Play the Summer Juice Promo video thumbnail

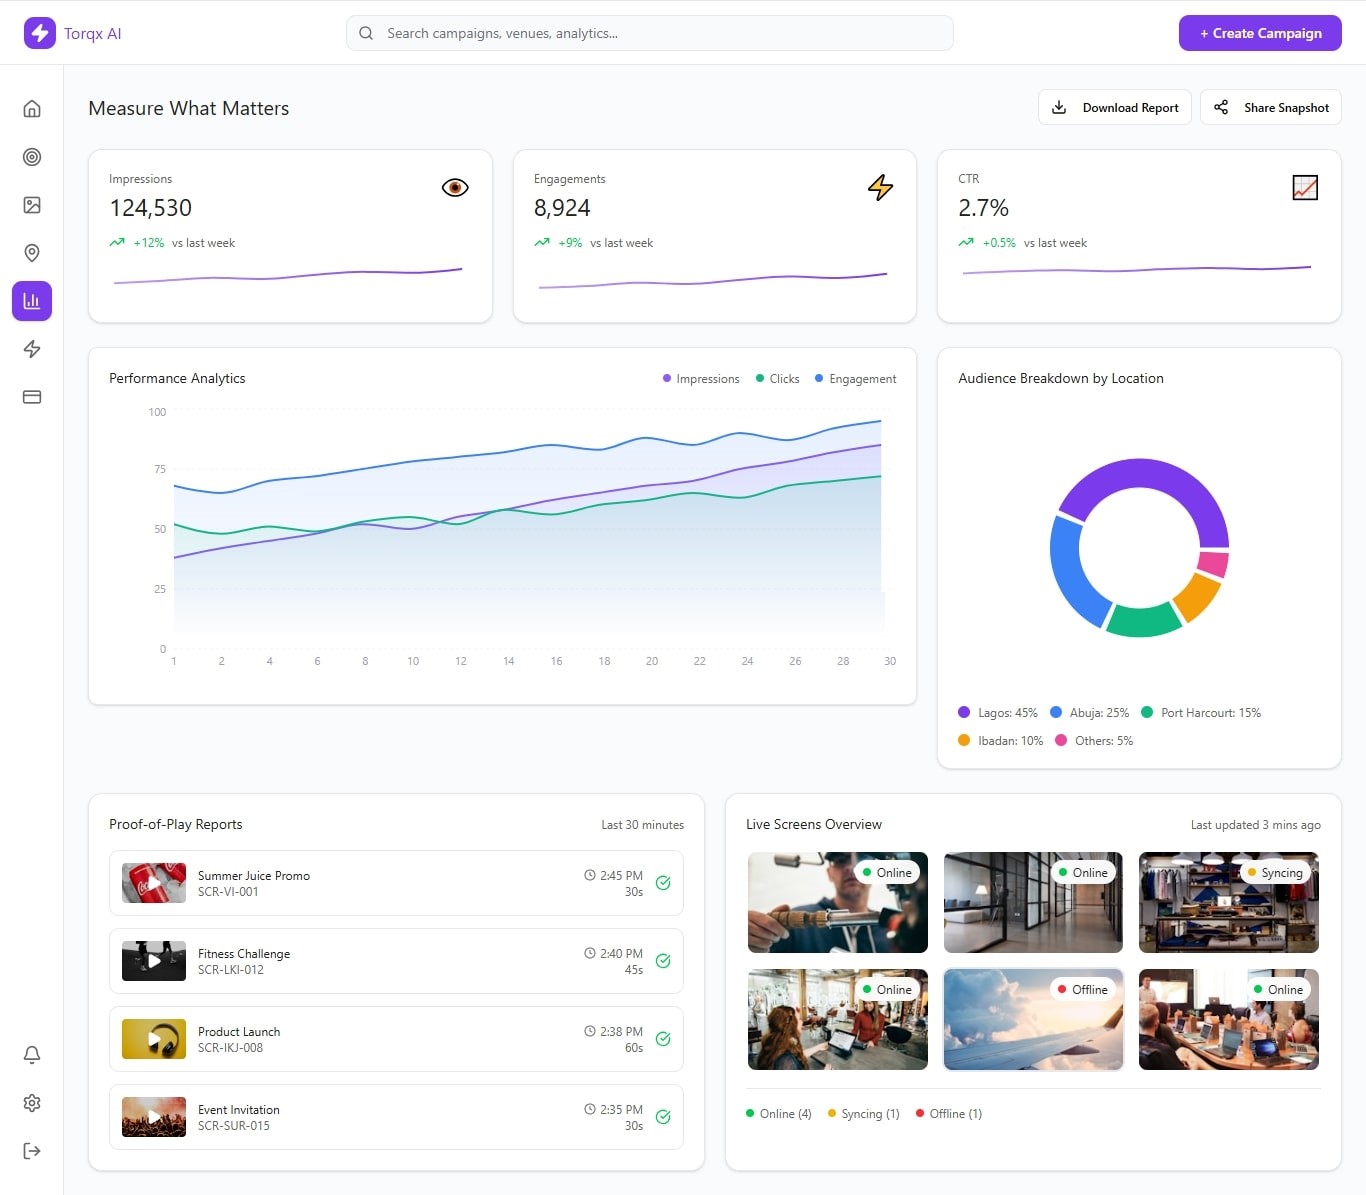[x=154, y=883]
